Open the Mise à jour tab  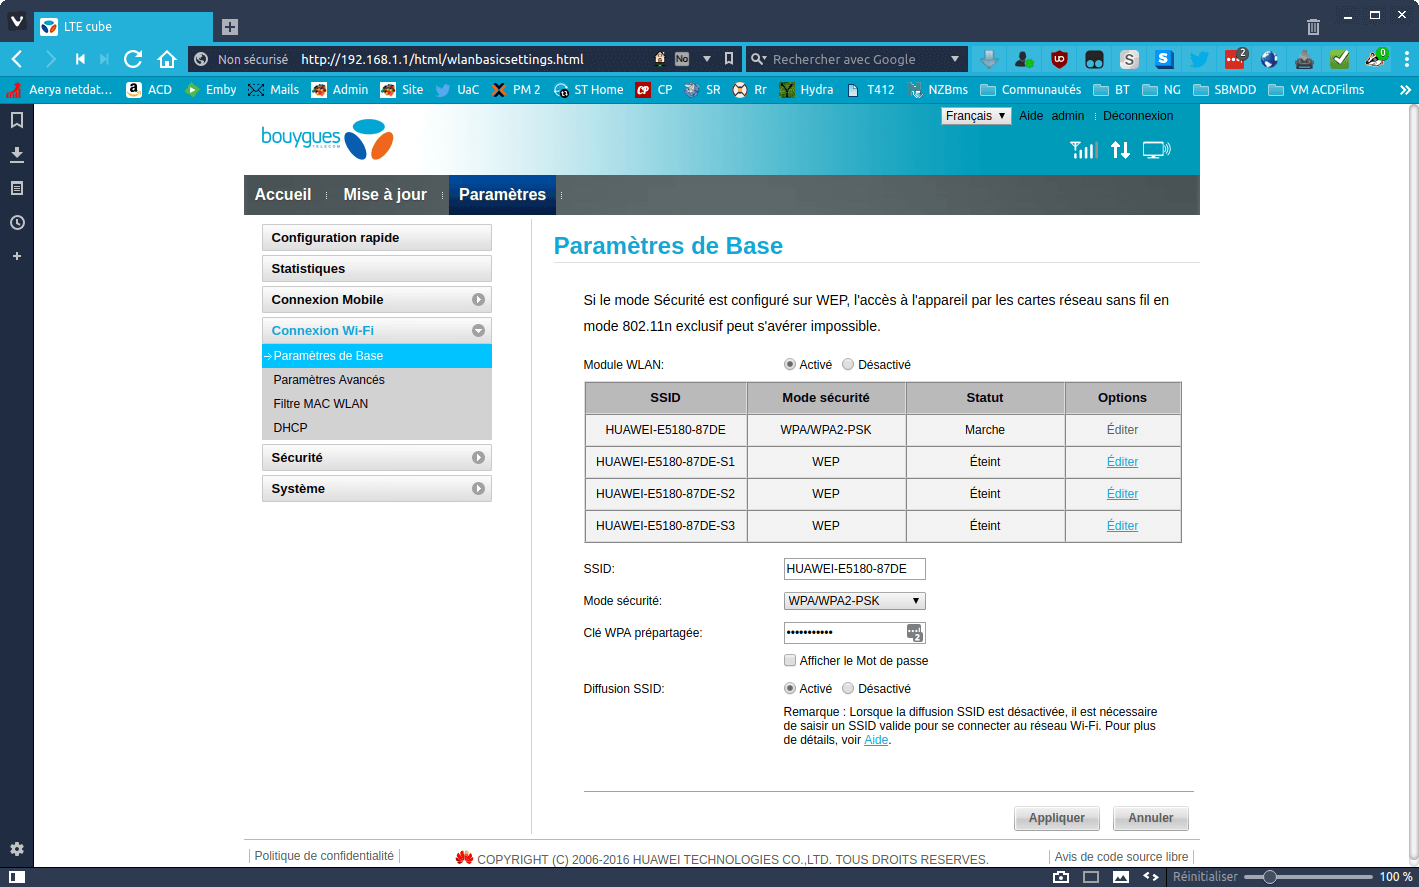pyautogui.click(x=385, y=195)
